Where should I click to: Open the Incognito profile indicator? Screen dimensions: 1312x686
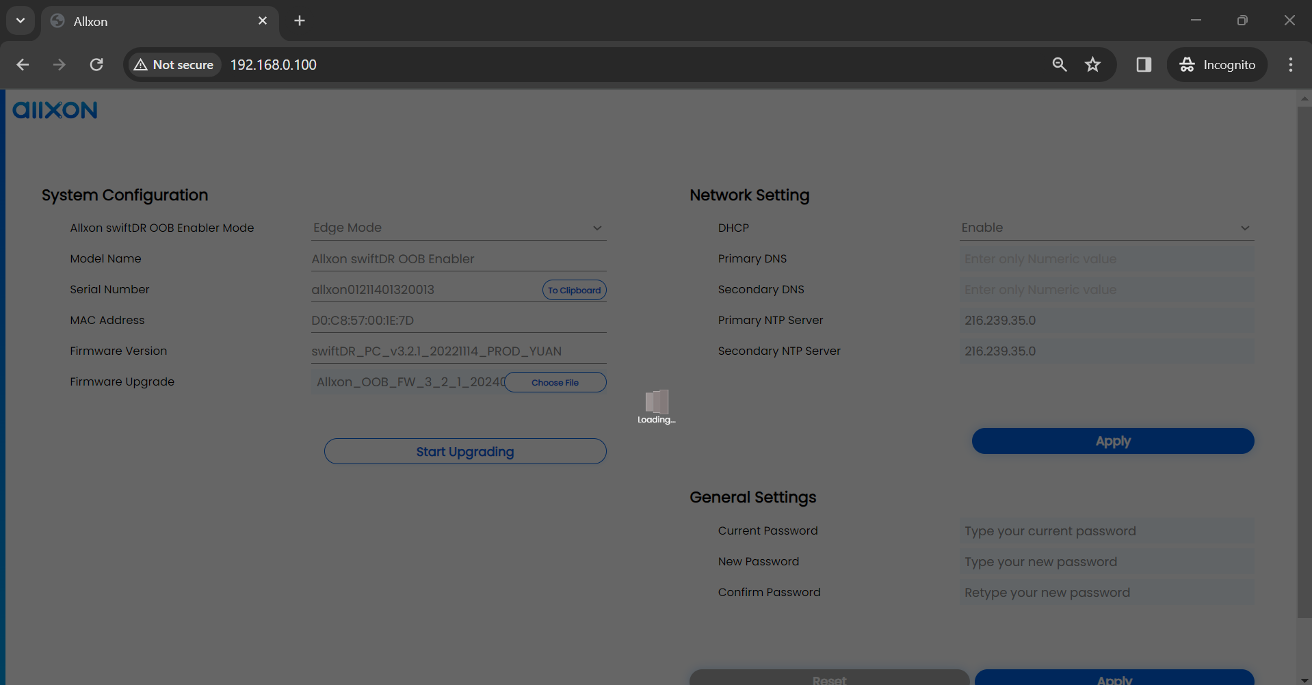1218,64
